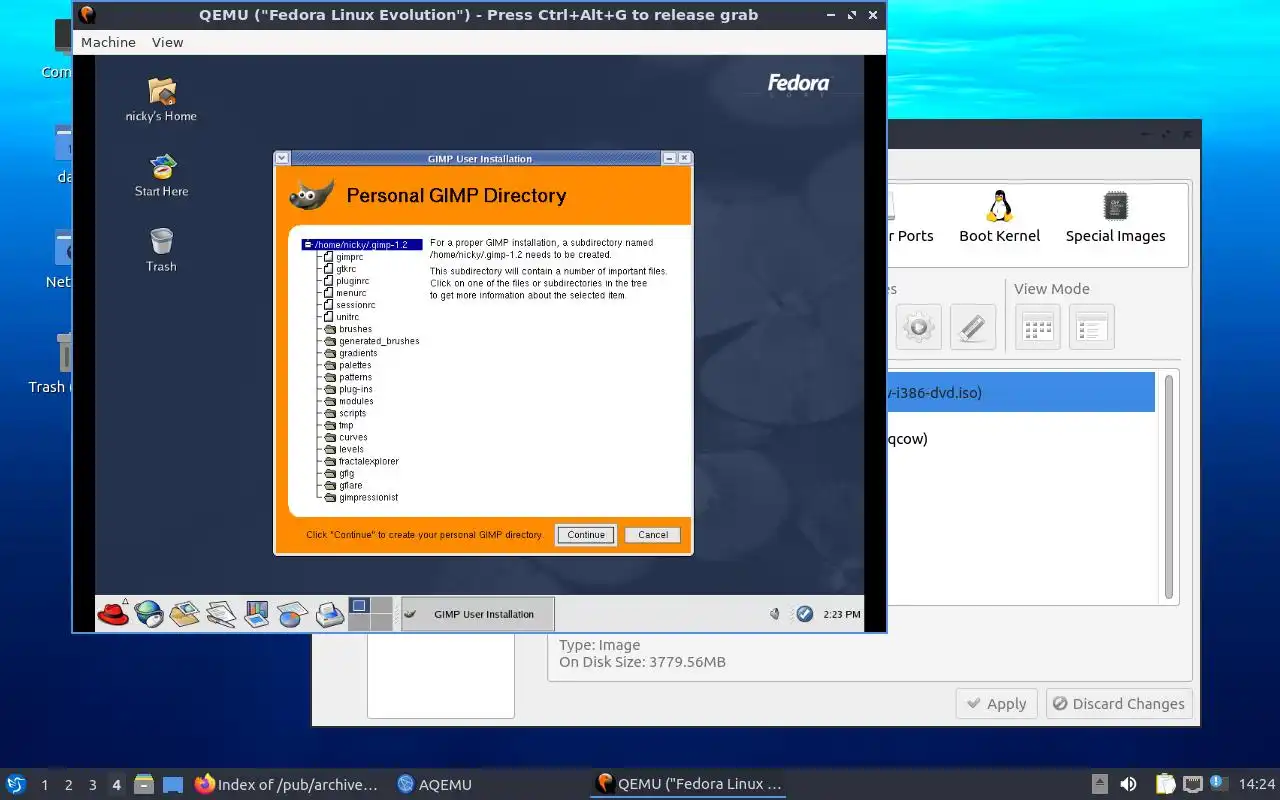Screen dimensions: 1280x800
Task: Open Special Images chip icon in AQEMU
Action: pos(1115,217)
